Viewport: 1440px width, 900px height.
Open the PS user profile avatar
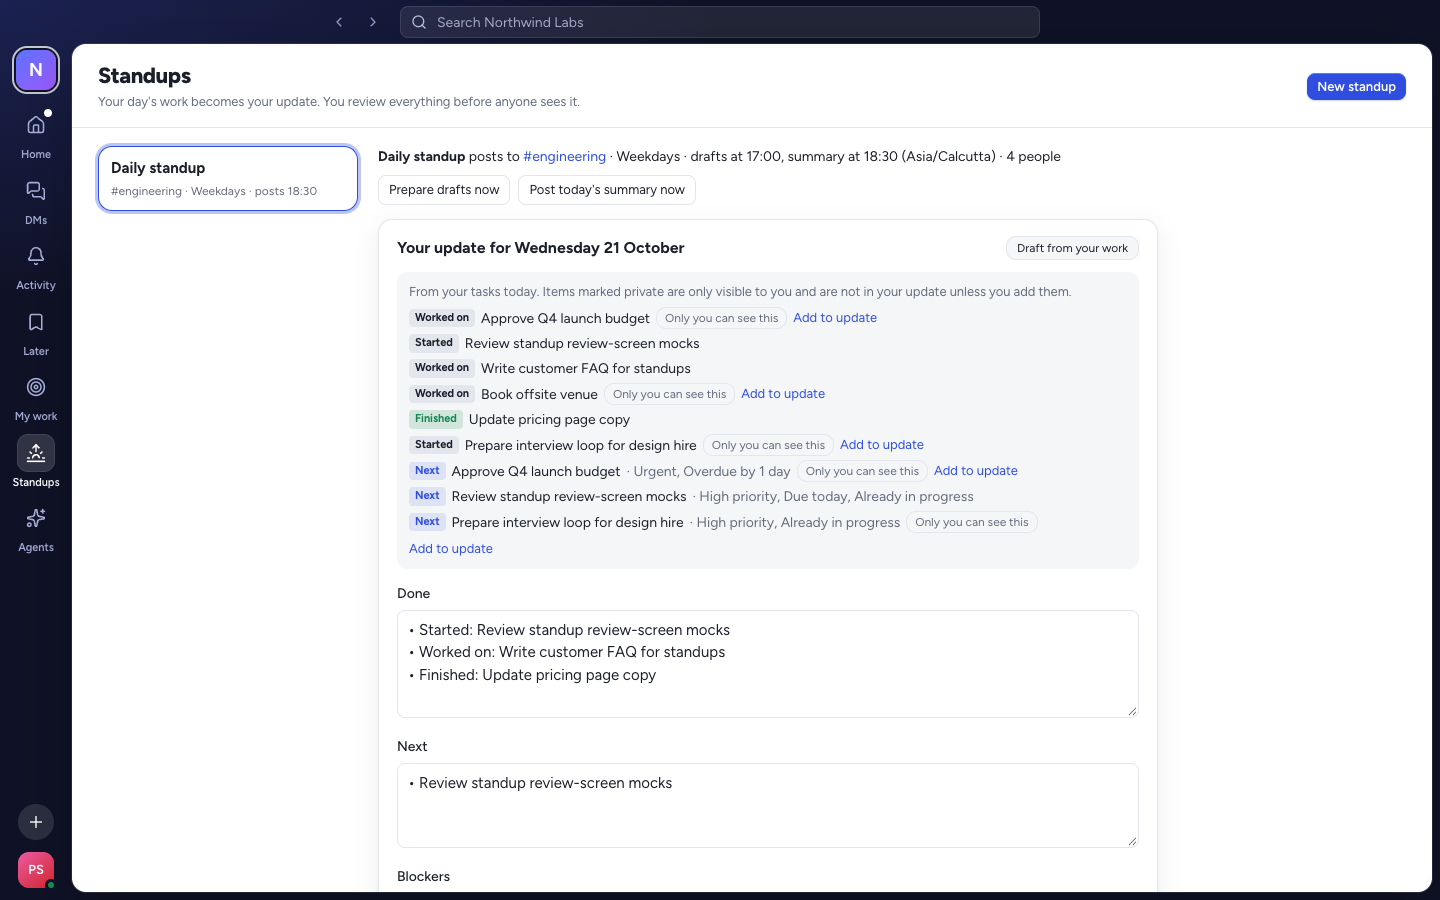coord(36,870)
